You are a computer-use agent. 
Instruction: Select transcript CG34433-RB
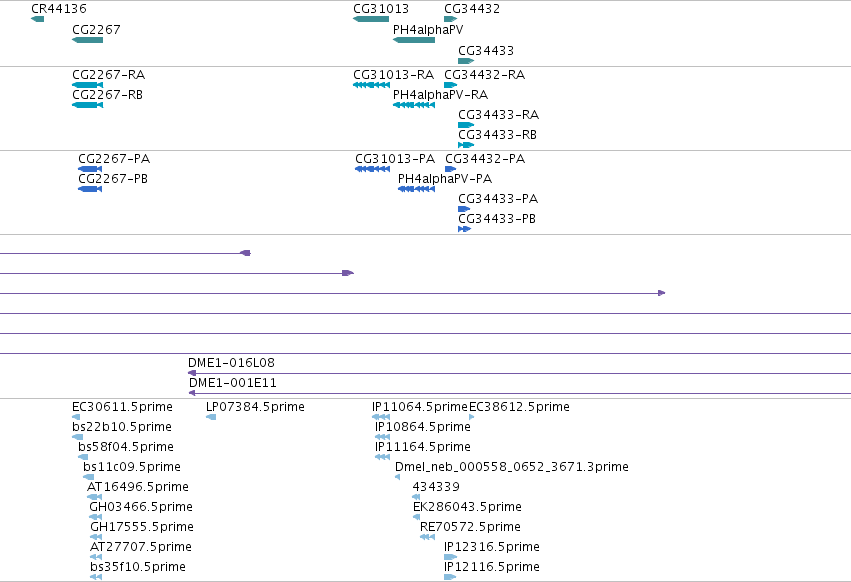(x=466, y=145)
